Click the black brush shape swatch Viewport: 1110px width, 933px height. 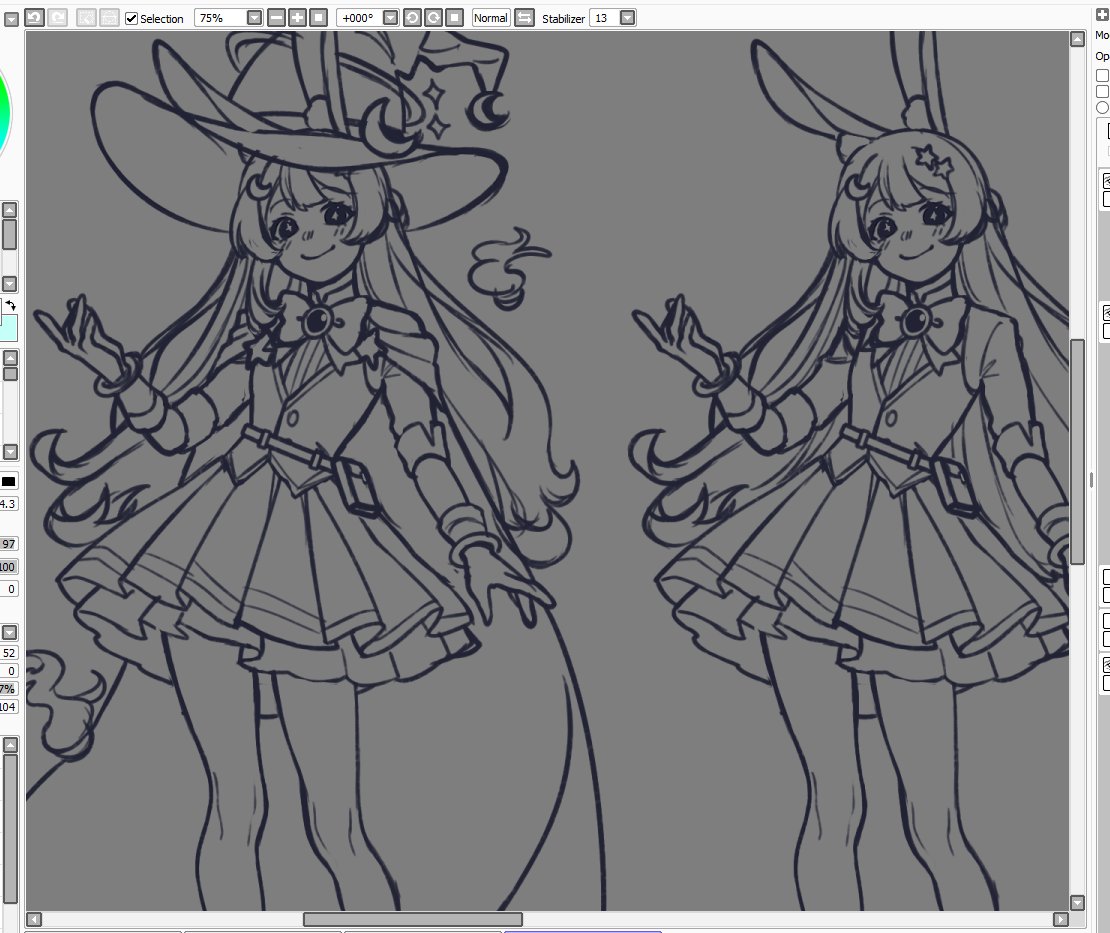tap(8, 481)
